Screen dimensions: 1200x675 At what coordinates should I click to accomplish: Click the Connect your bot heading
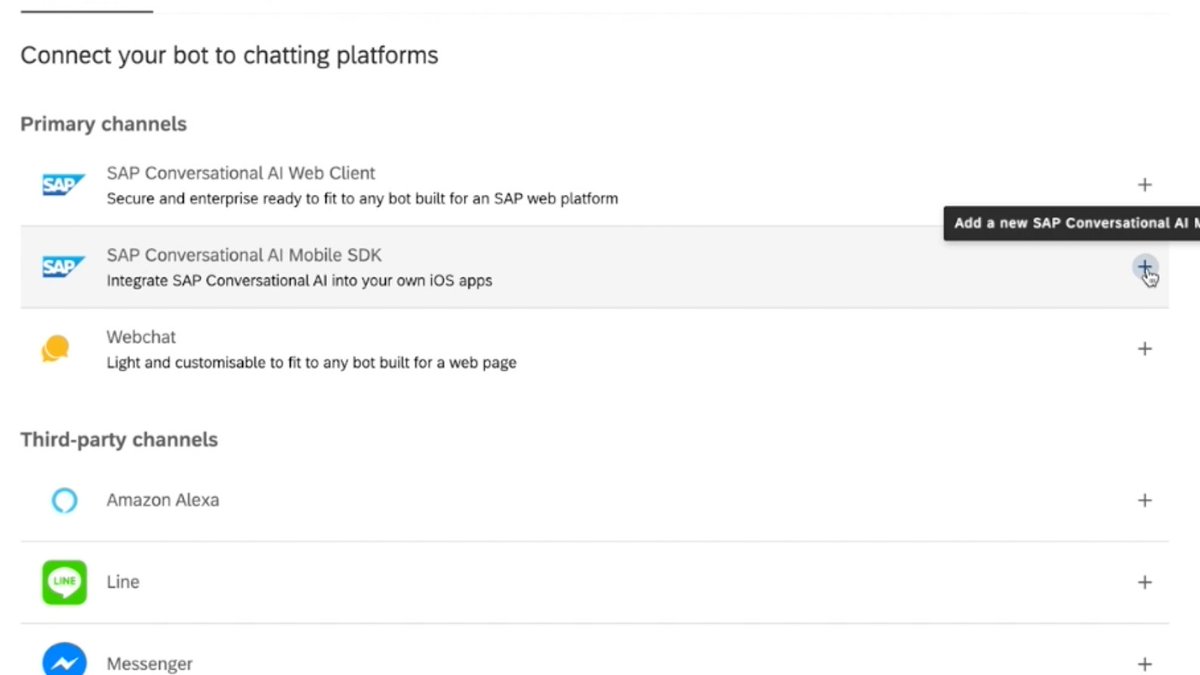coord(229,55)
